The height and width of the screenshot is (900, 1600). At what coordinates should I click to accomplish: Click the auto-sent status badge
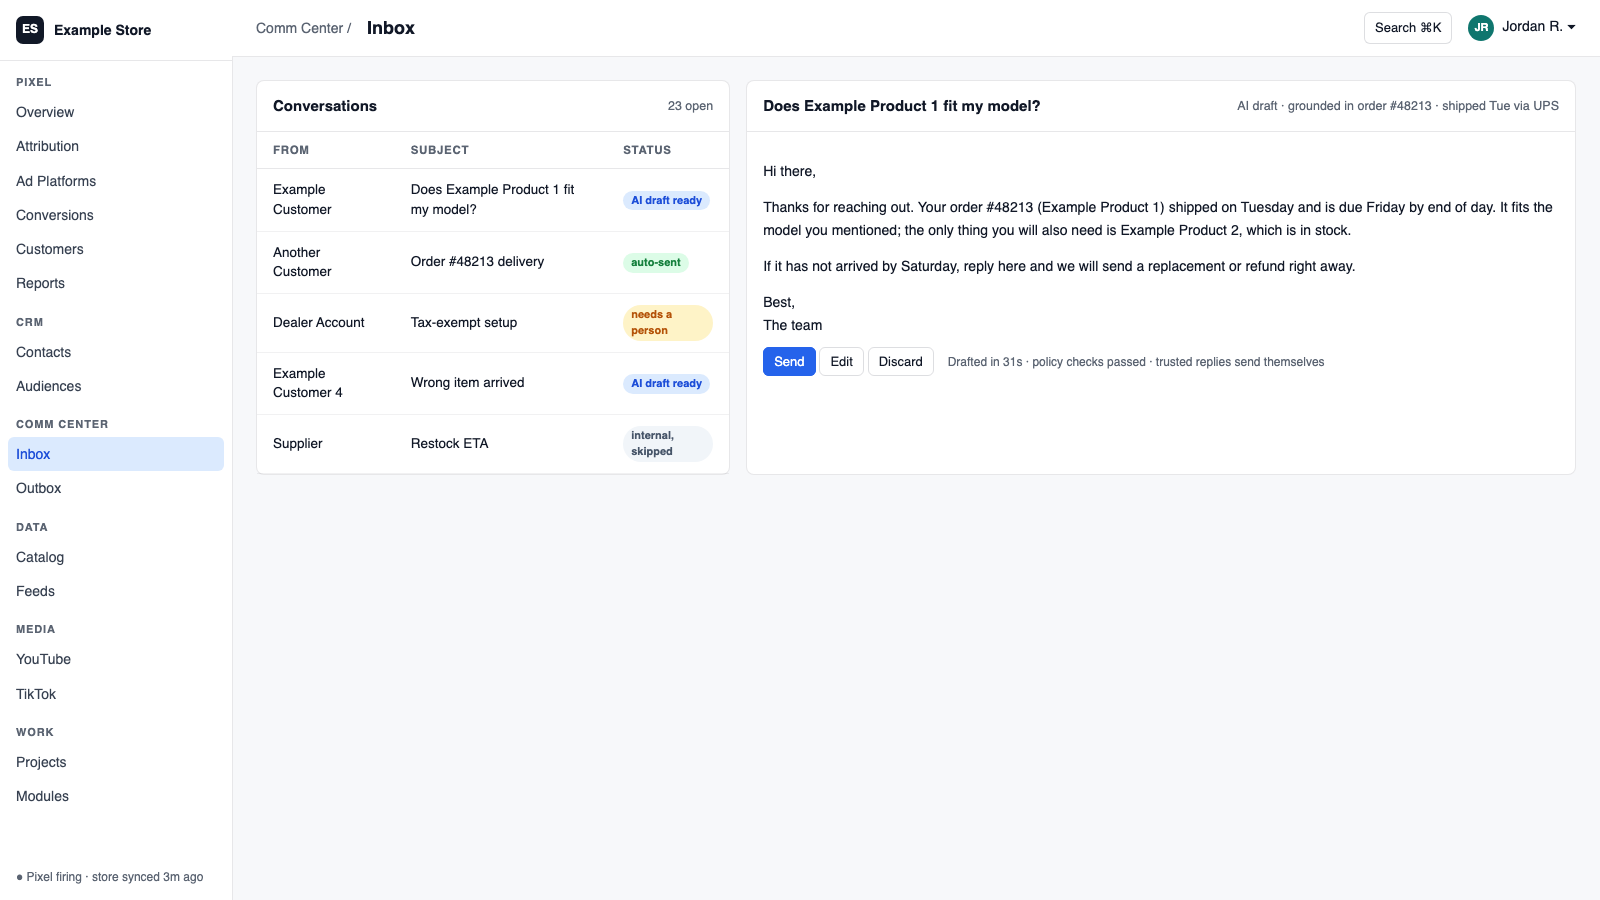656,262
